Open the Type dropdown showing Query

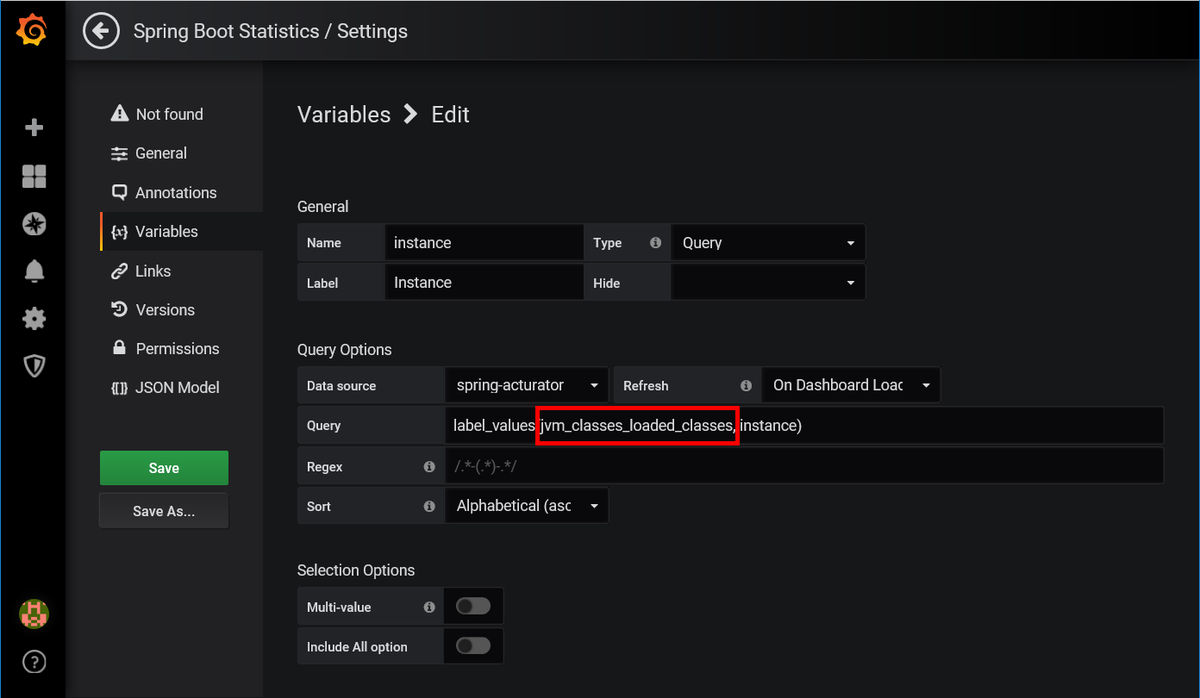[x=768, y=243]
